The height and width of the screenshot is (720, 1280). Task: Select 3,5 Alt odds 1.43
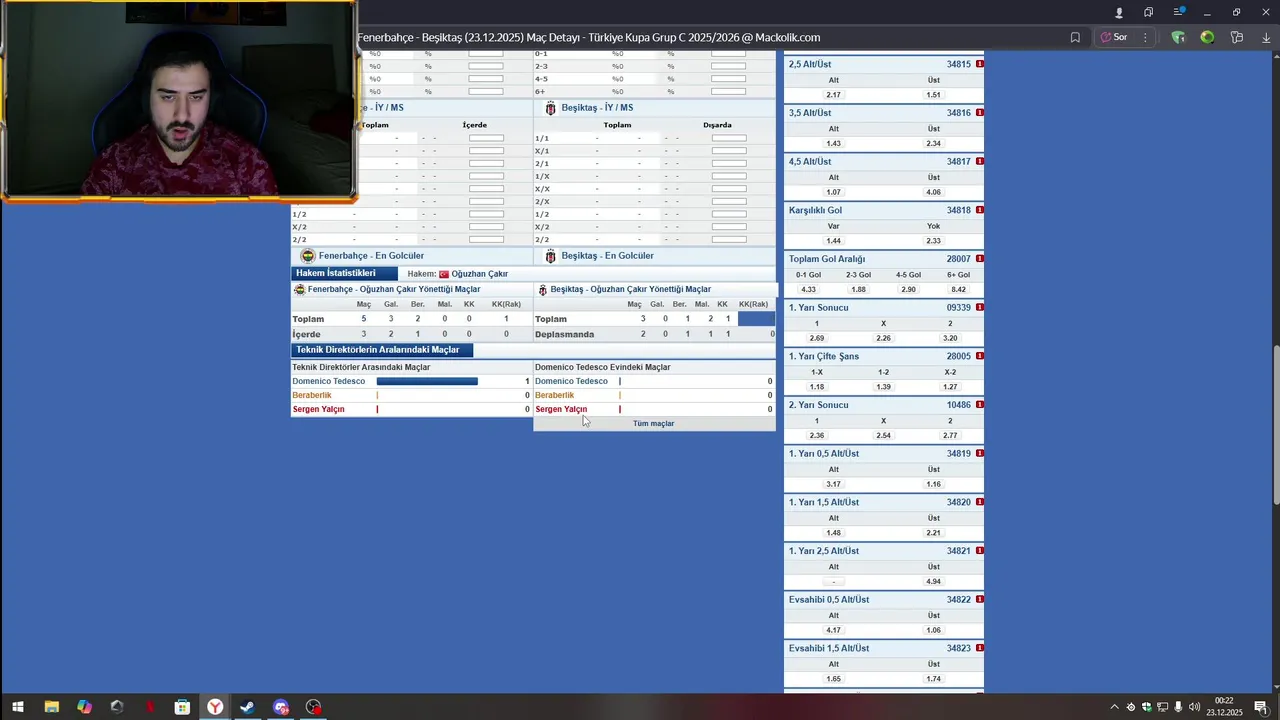833,144
